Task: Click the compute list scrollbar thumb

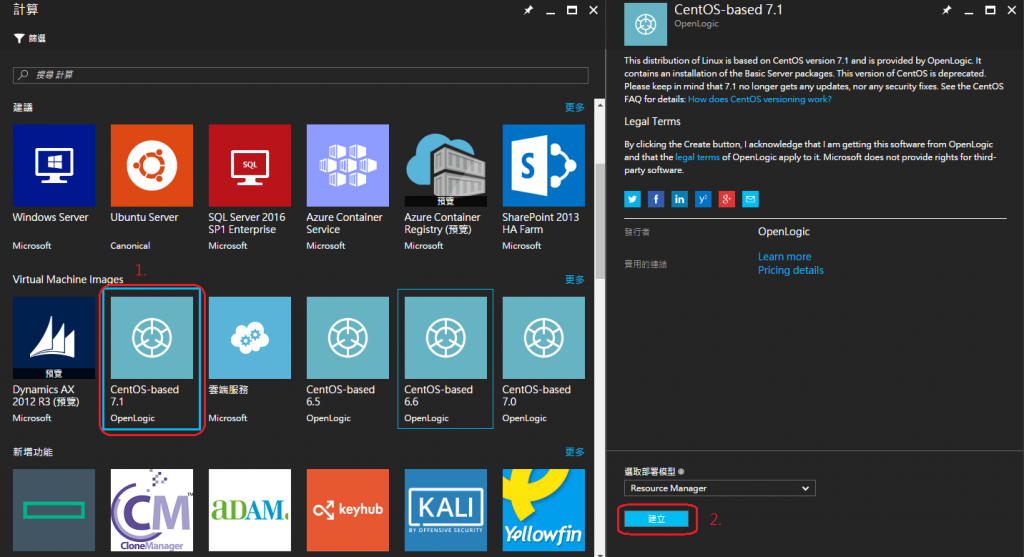Action: (x=600, y=221)
